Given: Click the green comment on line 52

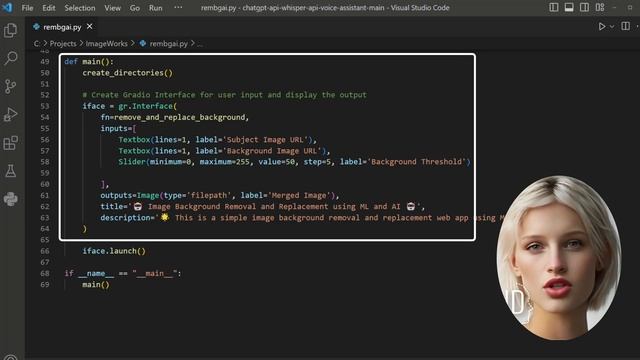Looking at the screenshot, I should 224,95.
